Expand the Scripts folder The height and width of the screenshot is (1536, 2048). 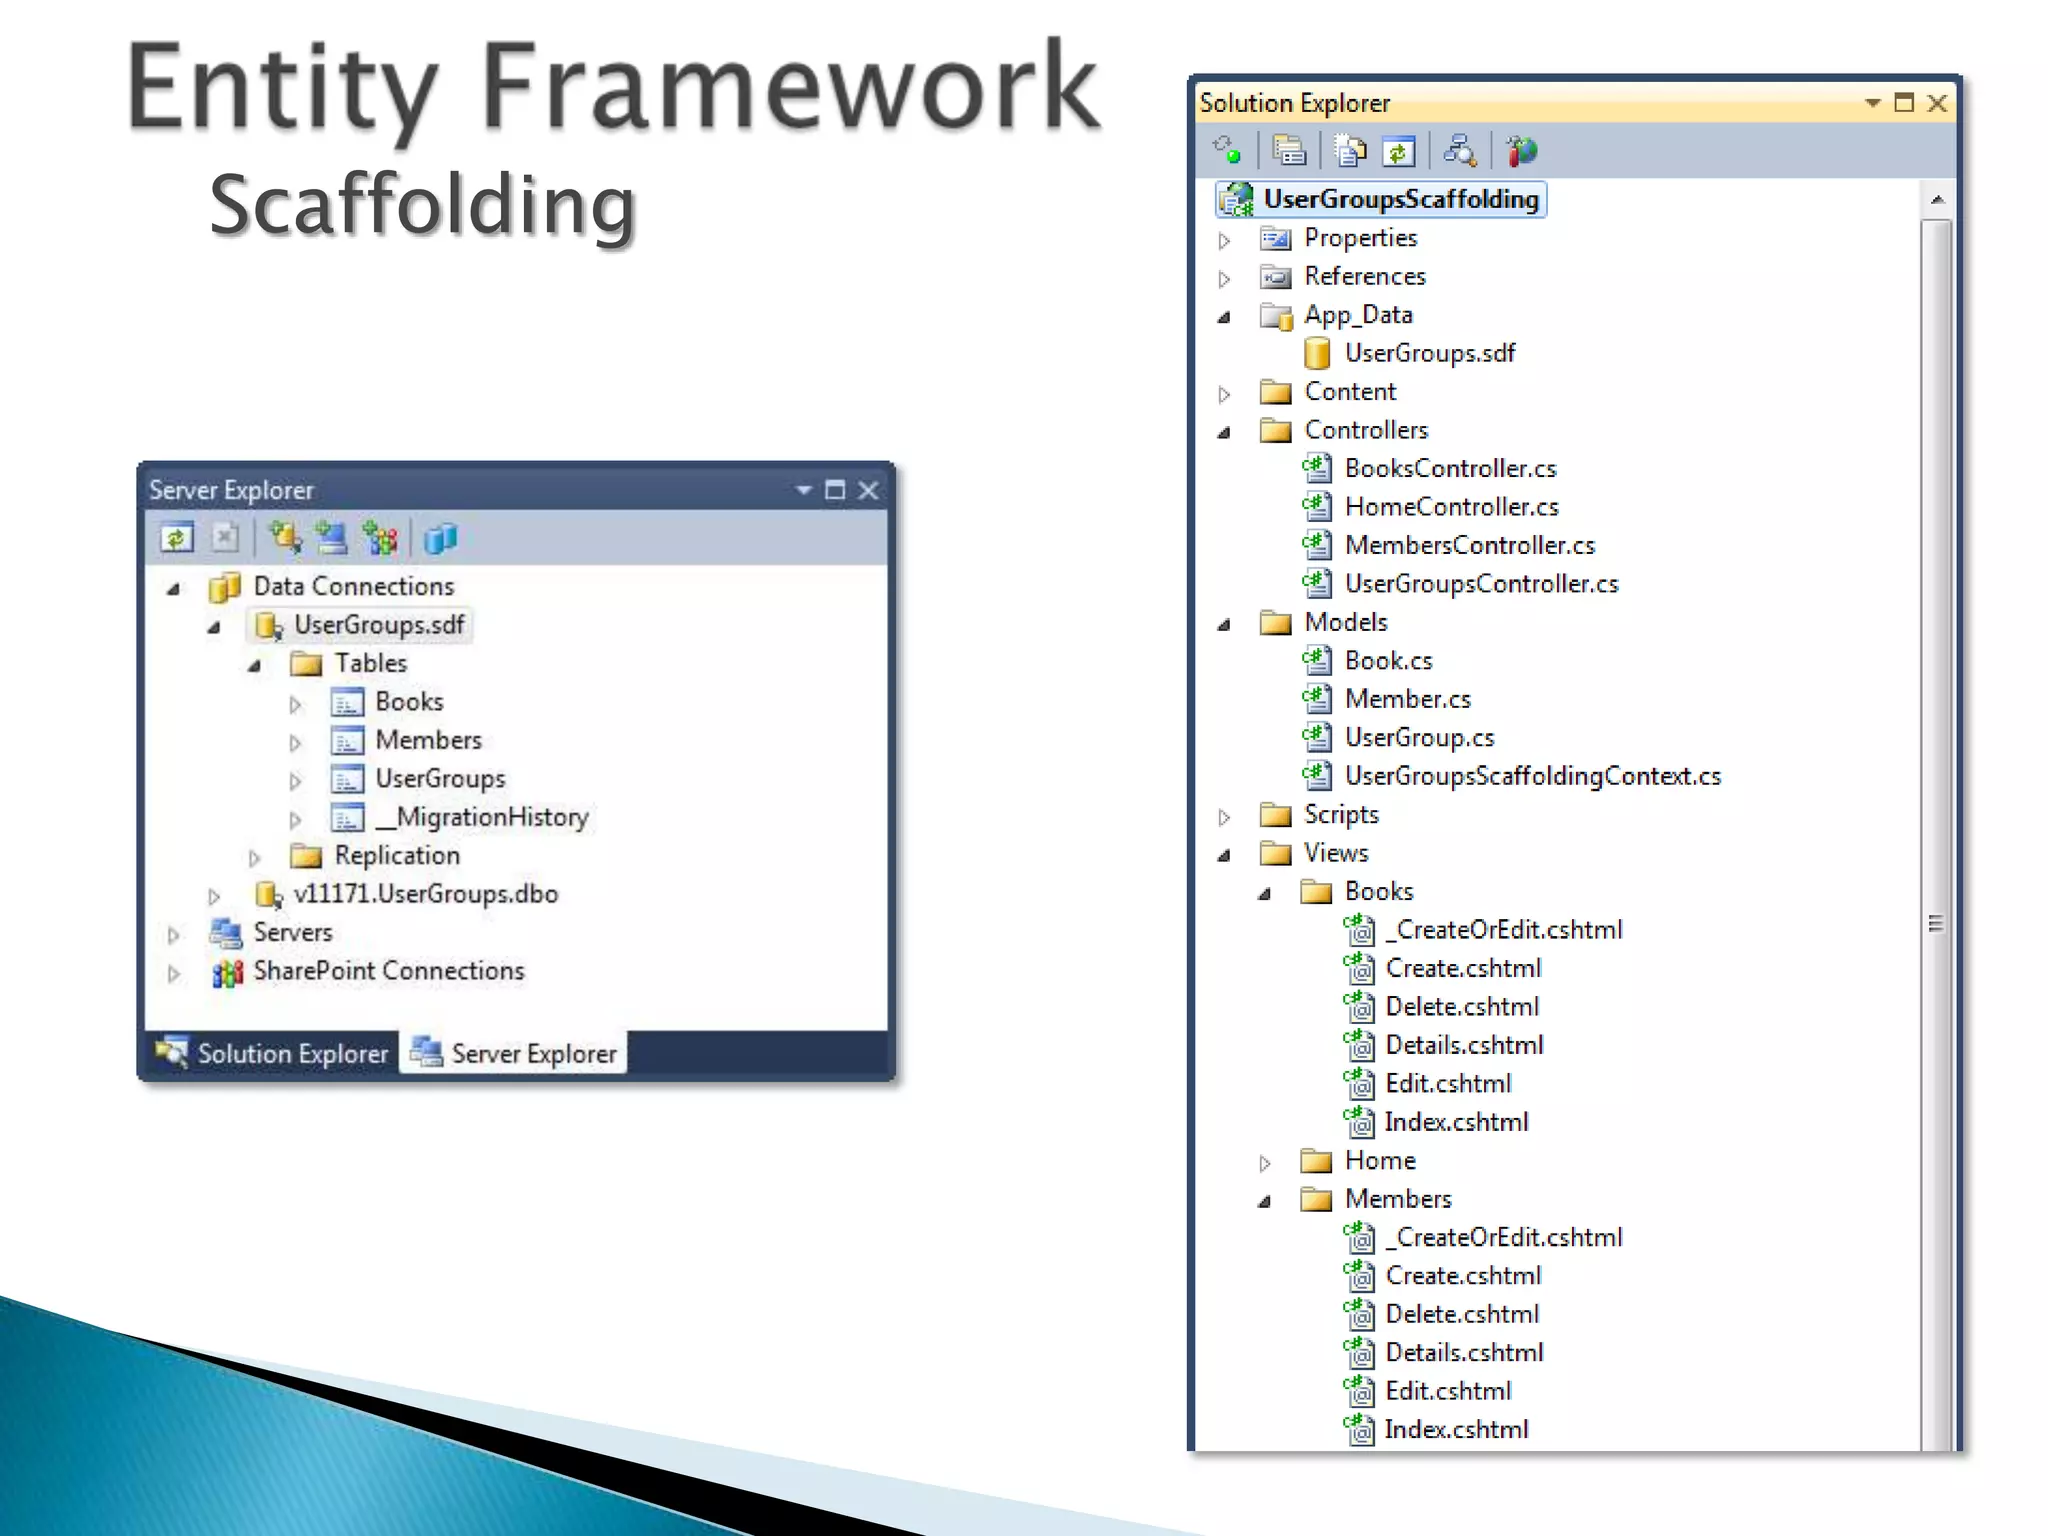pyautogui.click(x=1224, y=817)
